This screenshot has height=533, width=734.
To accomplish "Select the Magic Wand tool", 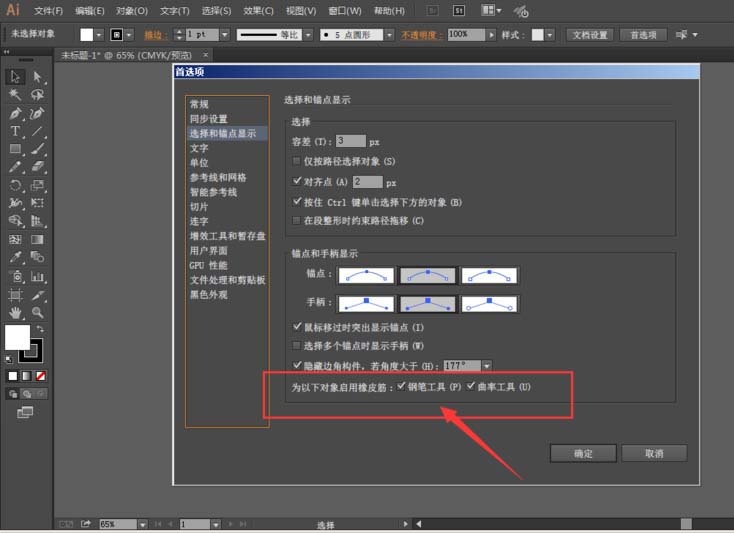I will 16,95.
